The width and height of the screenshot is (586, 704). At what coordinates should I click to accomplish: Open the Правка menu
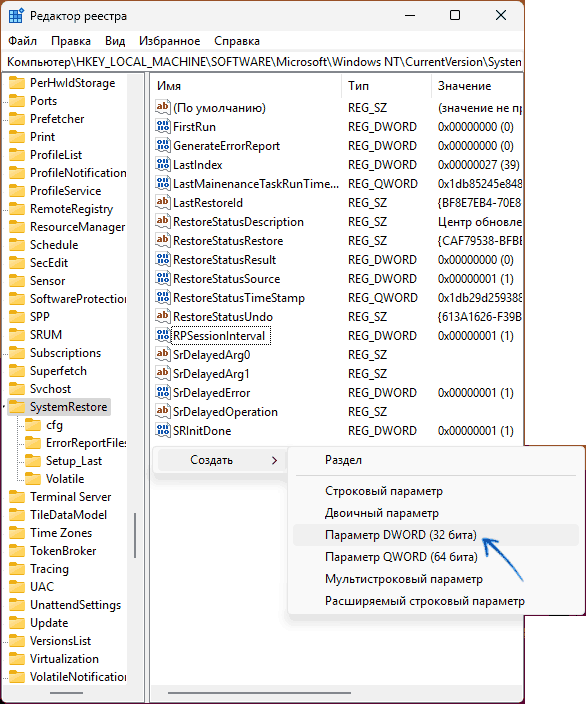(71, 41)
